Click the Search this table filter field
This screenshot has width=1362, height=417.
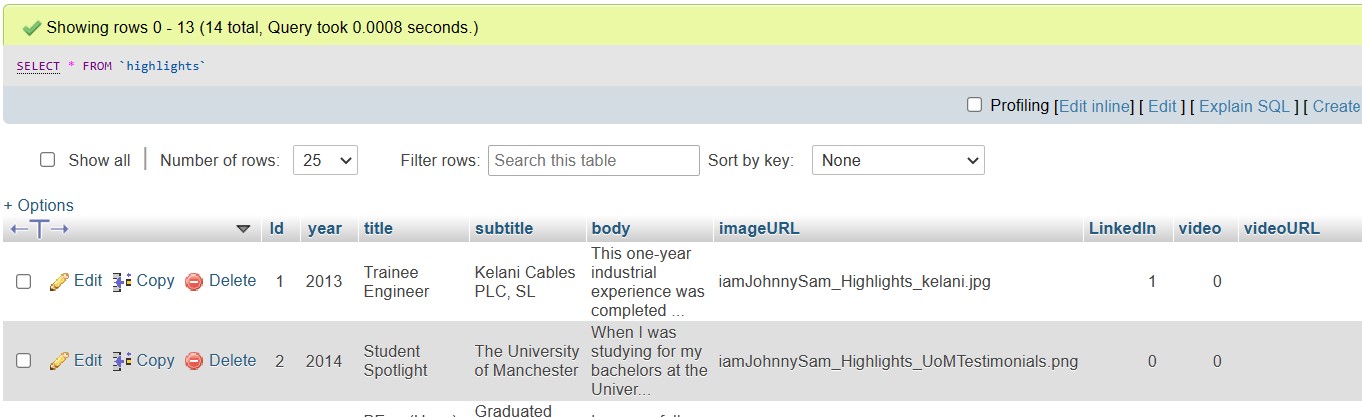coord(593,160)
